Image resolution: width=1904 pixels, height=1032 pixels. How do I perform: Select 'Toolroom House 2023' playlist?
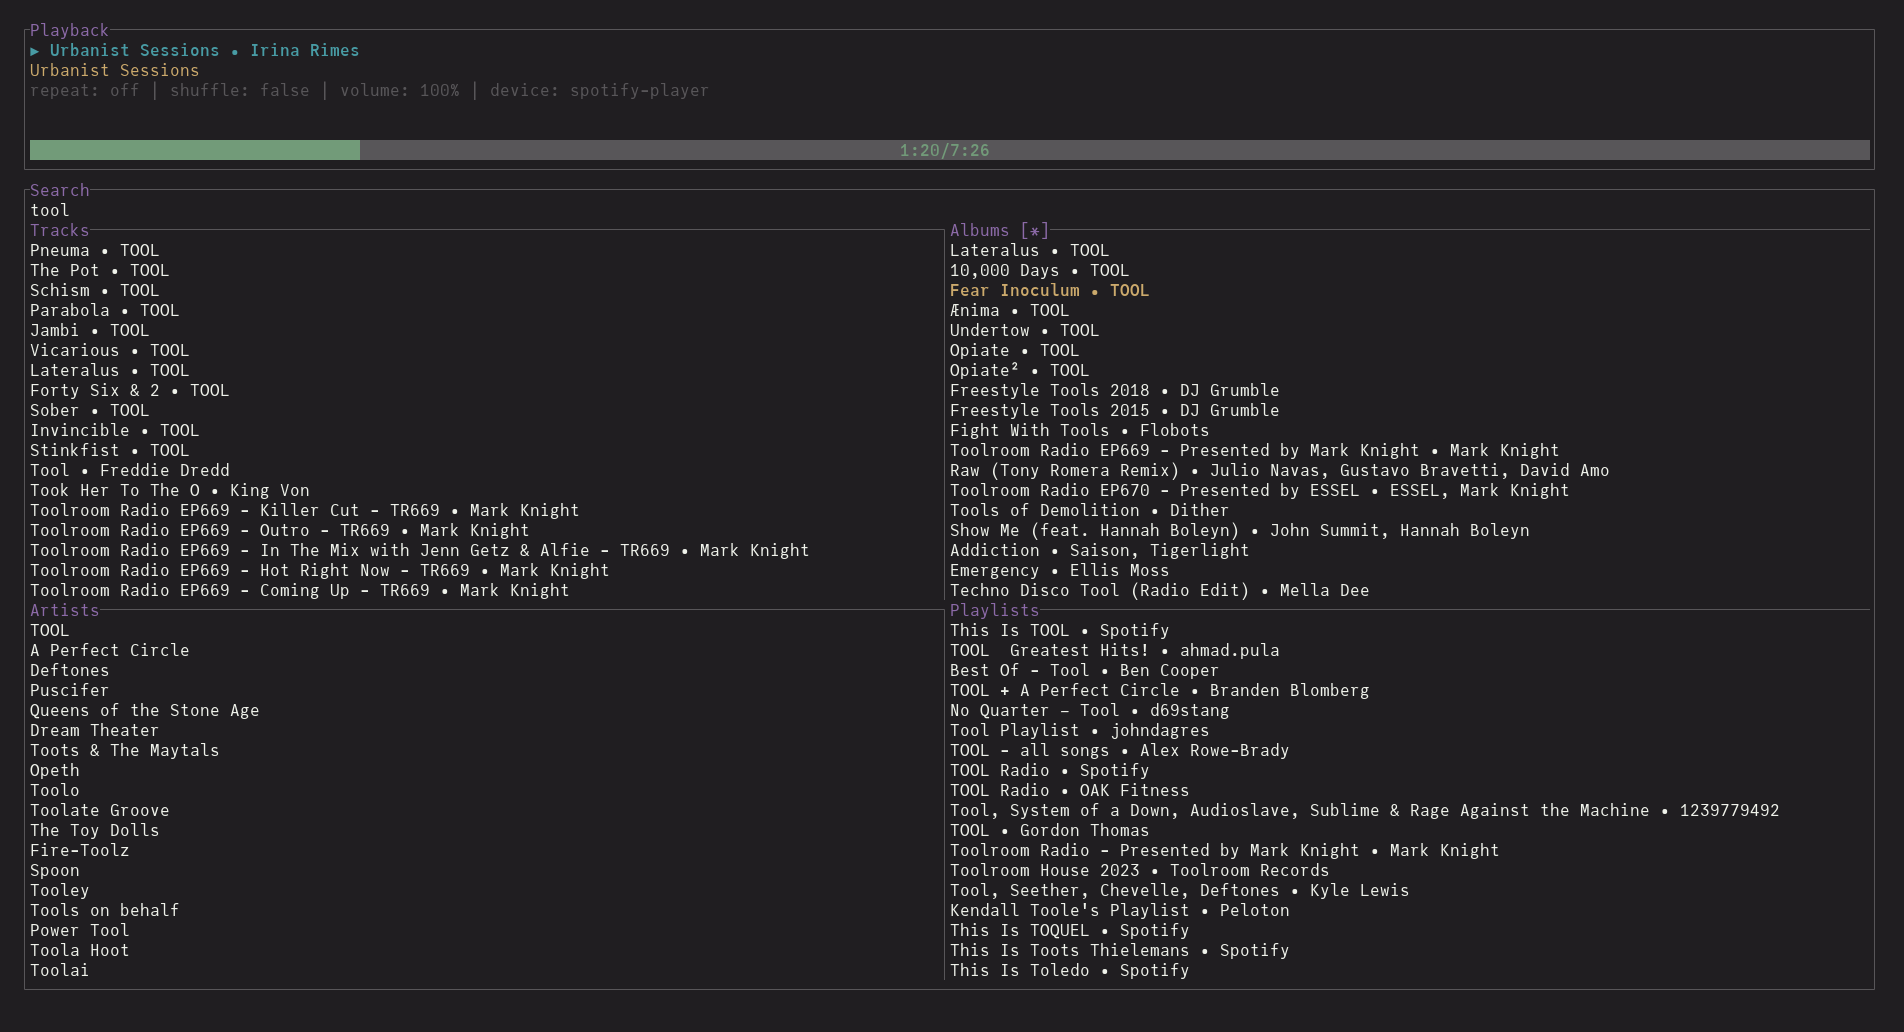click(1139, 870)
